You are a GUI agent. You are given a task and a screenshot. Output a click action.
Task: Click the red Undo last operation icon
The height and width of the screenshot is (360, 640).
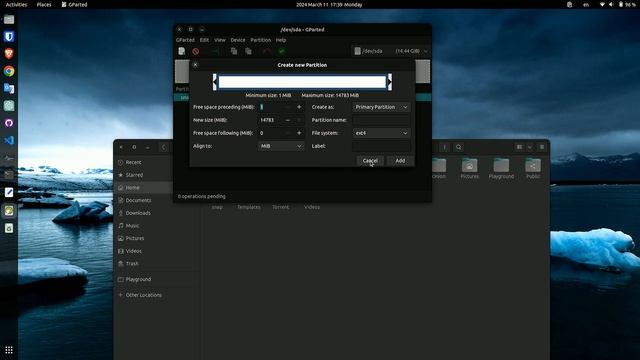click(x=267, y=51)
